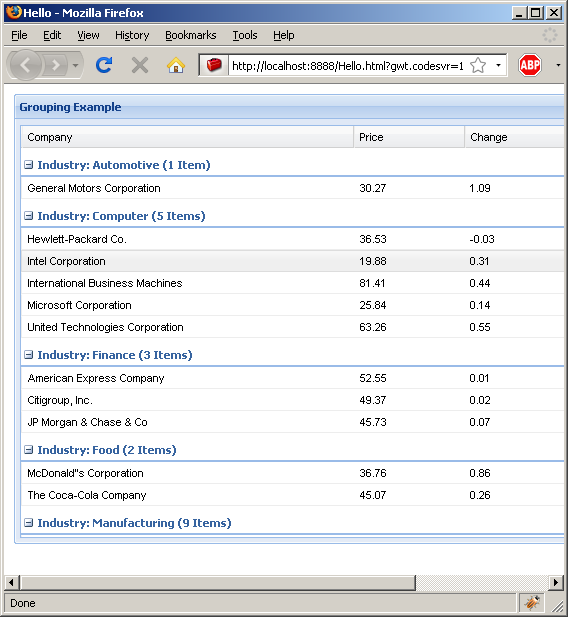Screen dimensions: 568x617
Task: Click inside the localhost URL address field
Action: tap(348, 66)
